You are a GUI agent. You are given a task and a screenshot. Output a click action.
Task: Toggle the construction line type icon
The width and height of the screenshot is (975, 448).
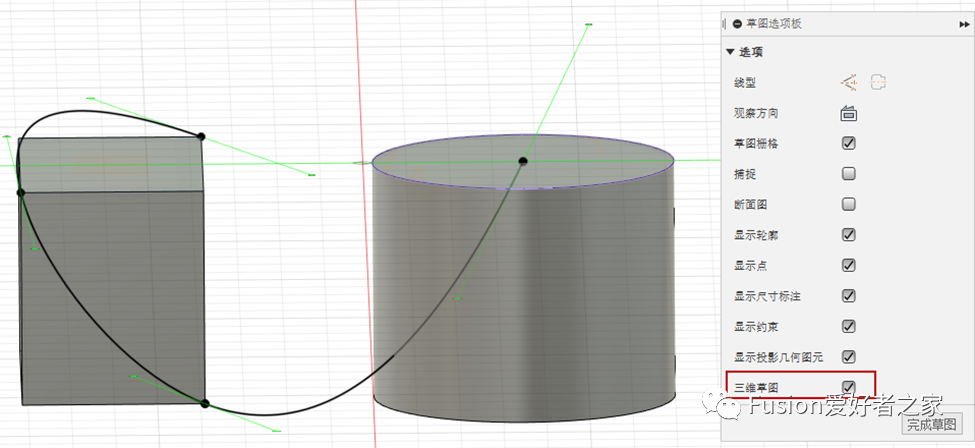[x=849, y=82]
